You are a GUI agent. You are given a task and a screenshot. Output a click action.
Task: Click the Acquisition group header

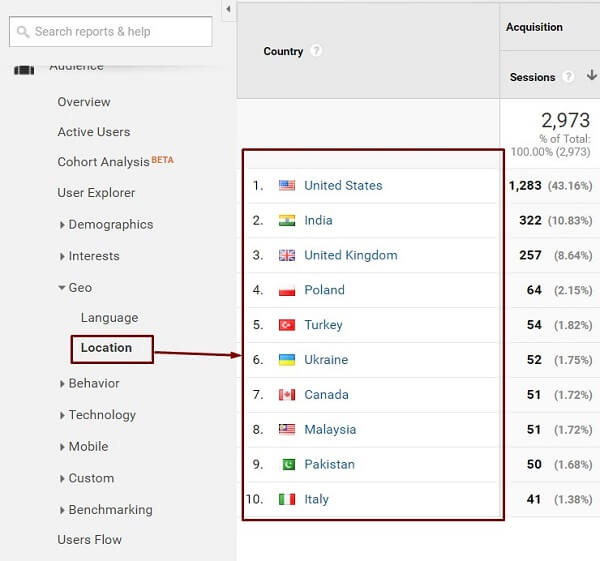(x=534, y=27)
